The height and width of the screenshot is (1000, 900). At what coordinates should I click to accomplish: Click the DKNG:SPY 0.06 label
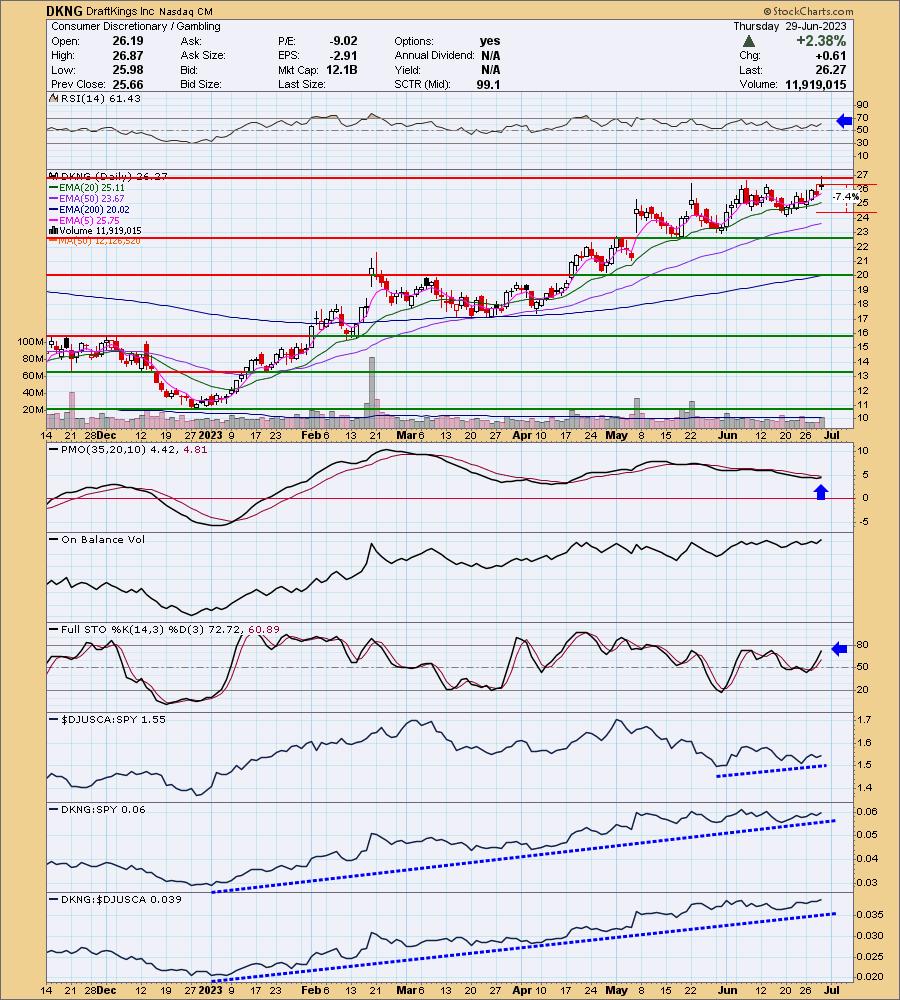tap(103, 809)
